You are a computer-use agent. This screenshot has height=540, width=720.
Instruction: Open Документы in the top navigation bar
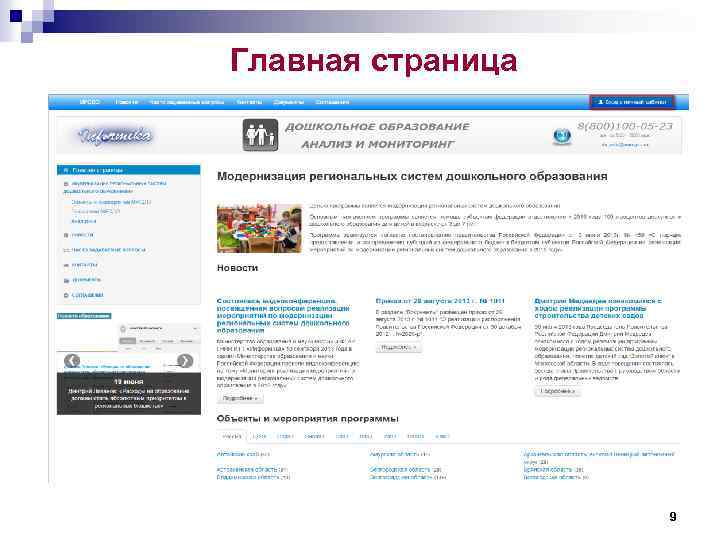point(288,102)
